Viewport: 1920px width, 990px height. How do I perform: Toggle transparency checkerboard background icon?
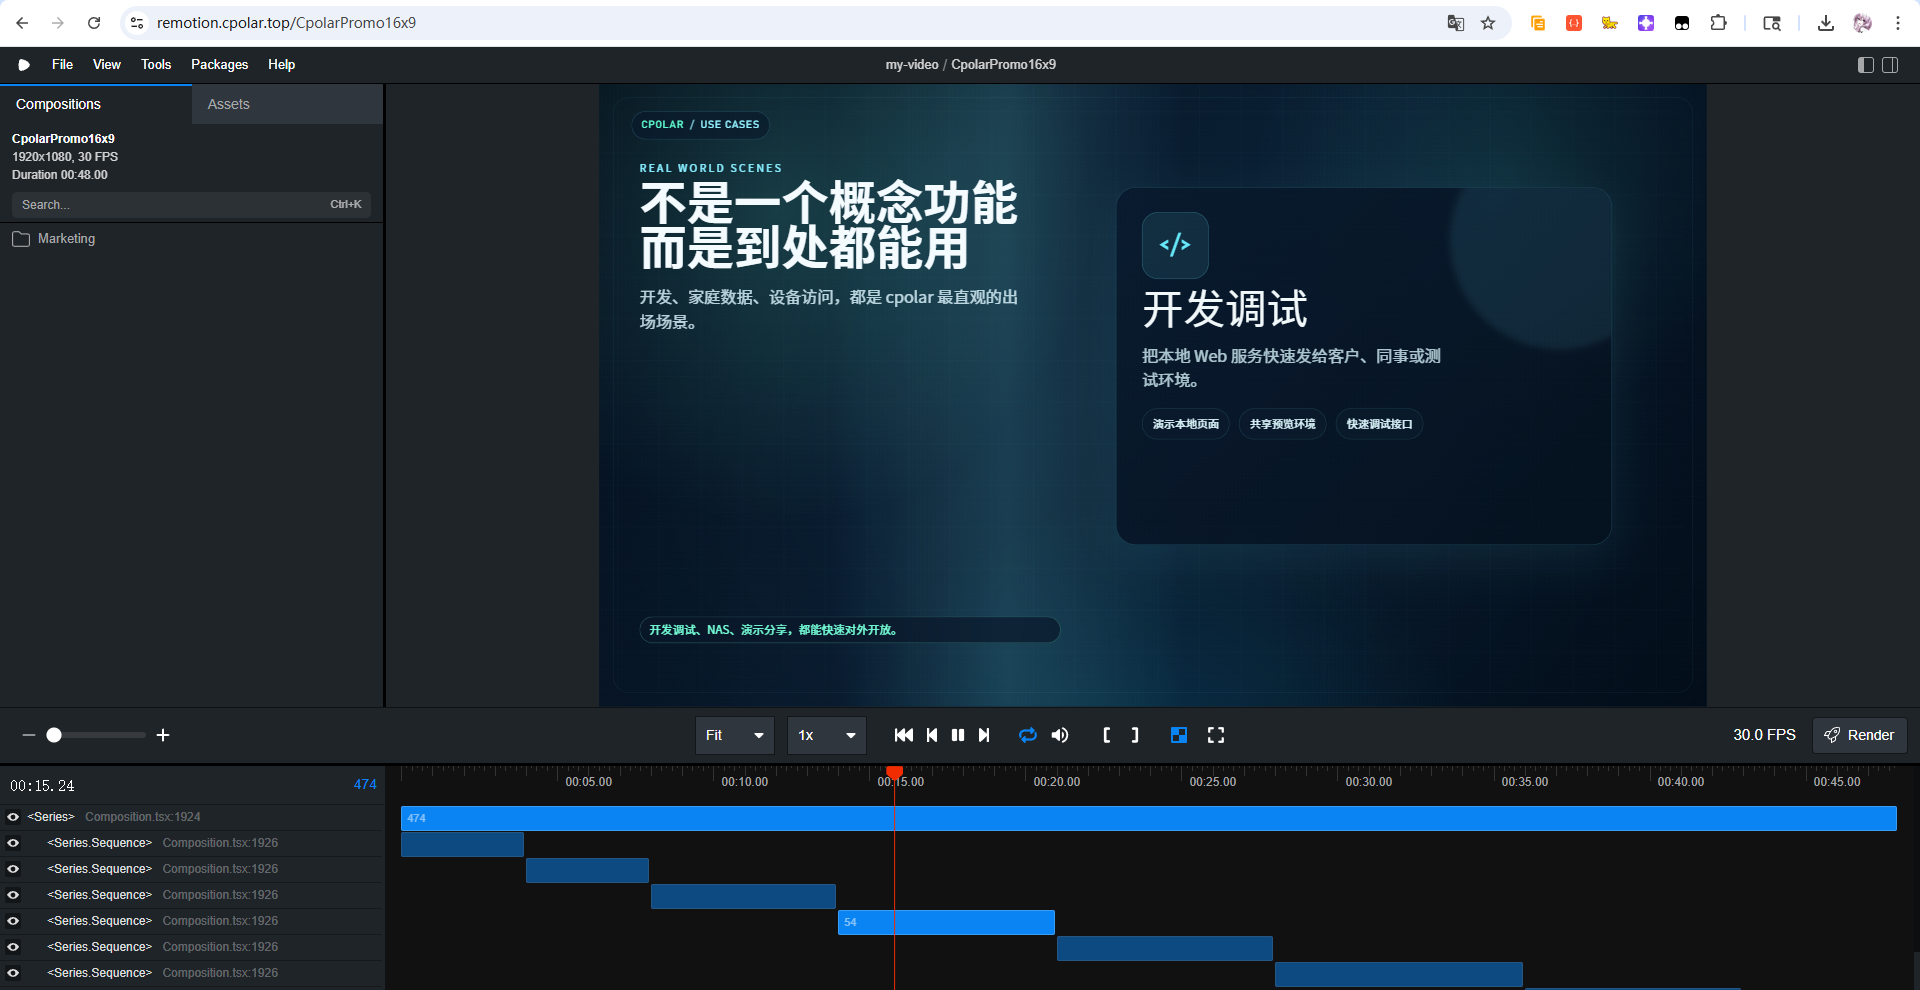point(1179,735)
